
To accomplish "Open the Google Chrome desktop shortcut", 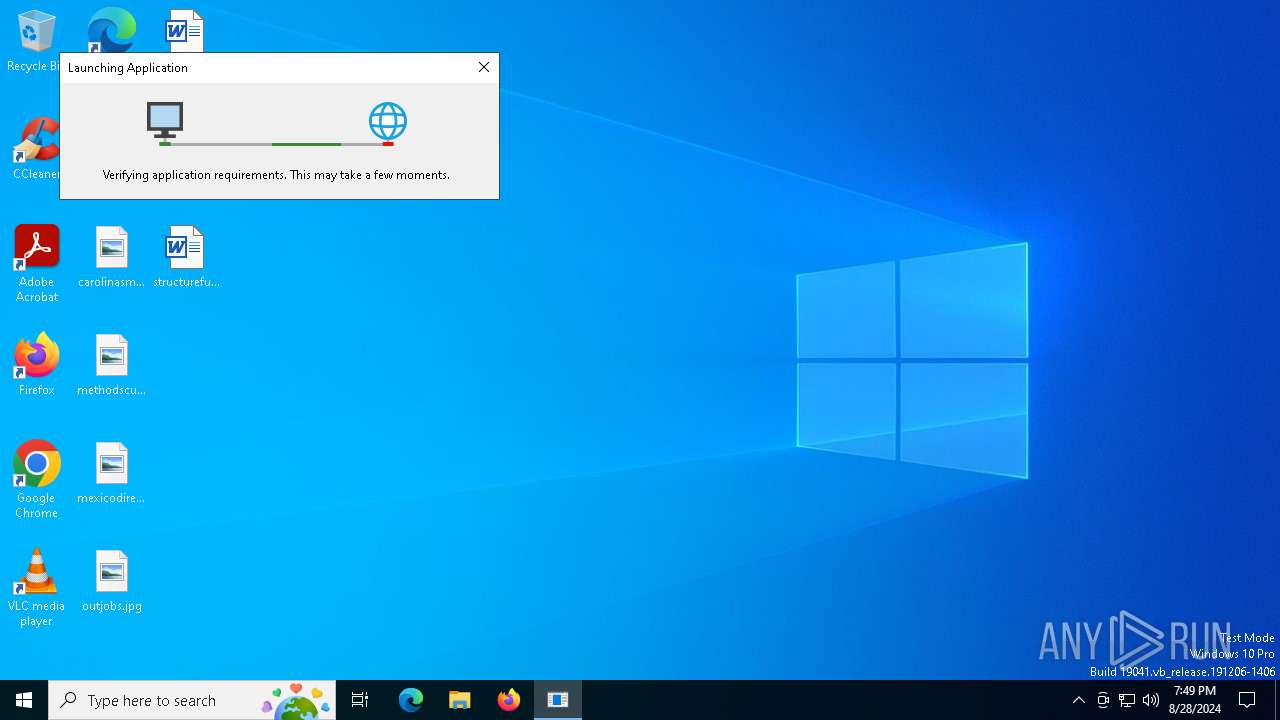I will 36,480.
